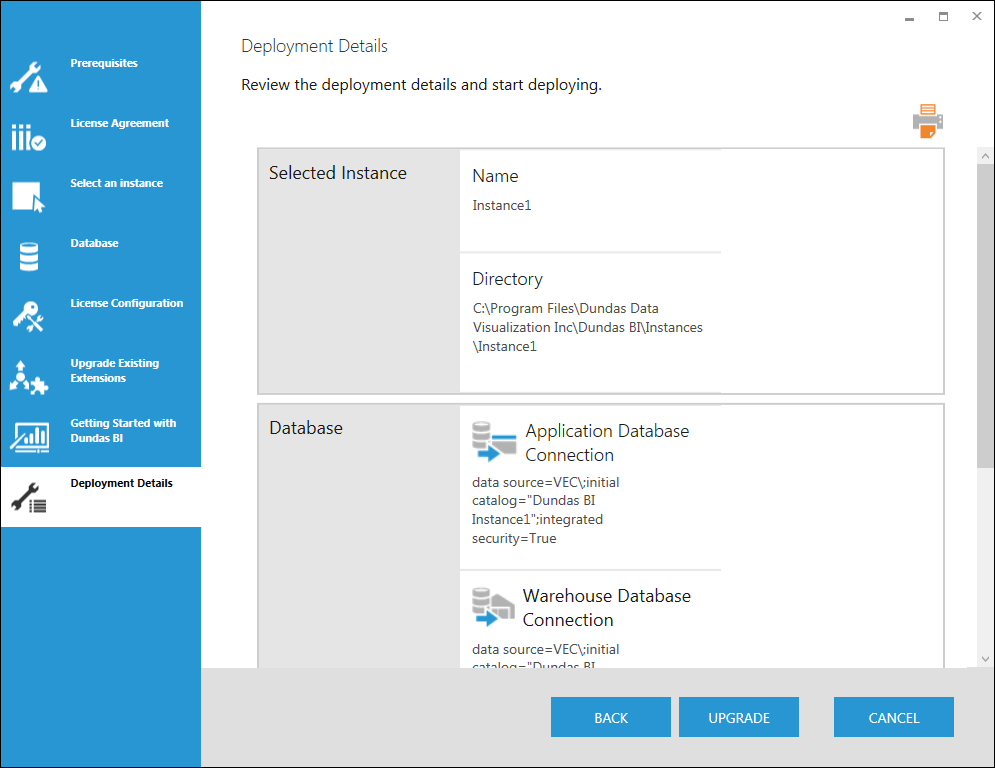Maximize the installer window

[x=944, y=17]
